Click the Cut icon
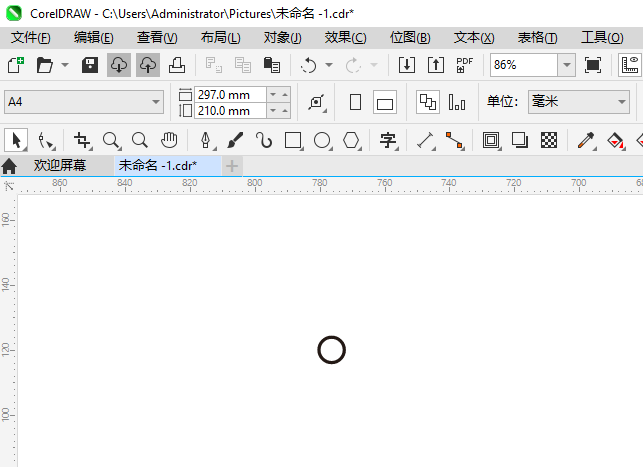The image size is (643, 467). point(214,65)
